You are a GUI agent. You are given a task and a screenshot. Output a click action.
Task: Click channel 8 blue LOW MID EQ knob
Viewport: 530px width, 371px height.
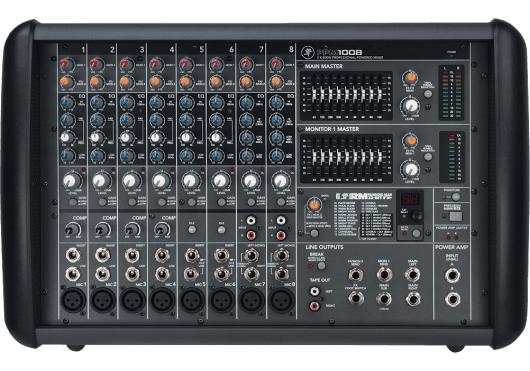pyautogui.click(x=276, y=138)
